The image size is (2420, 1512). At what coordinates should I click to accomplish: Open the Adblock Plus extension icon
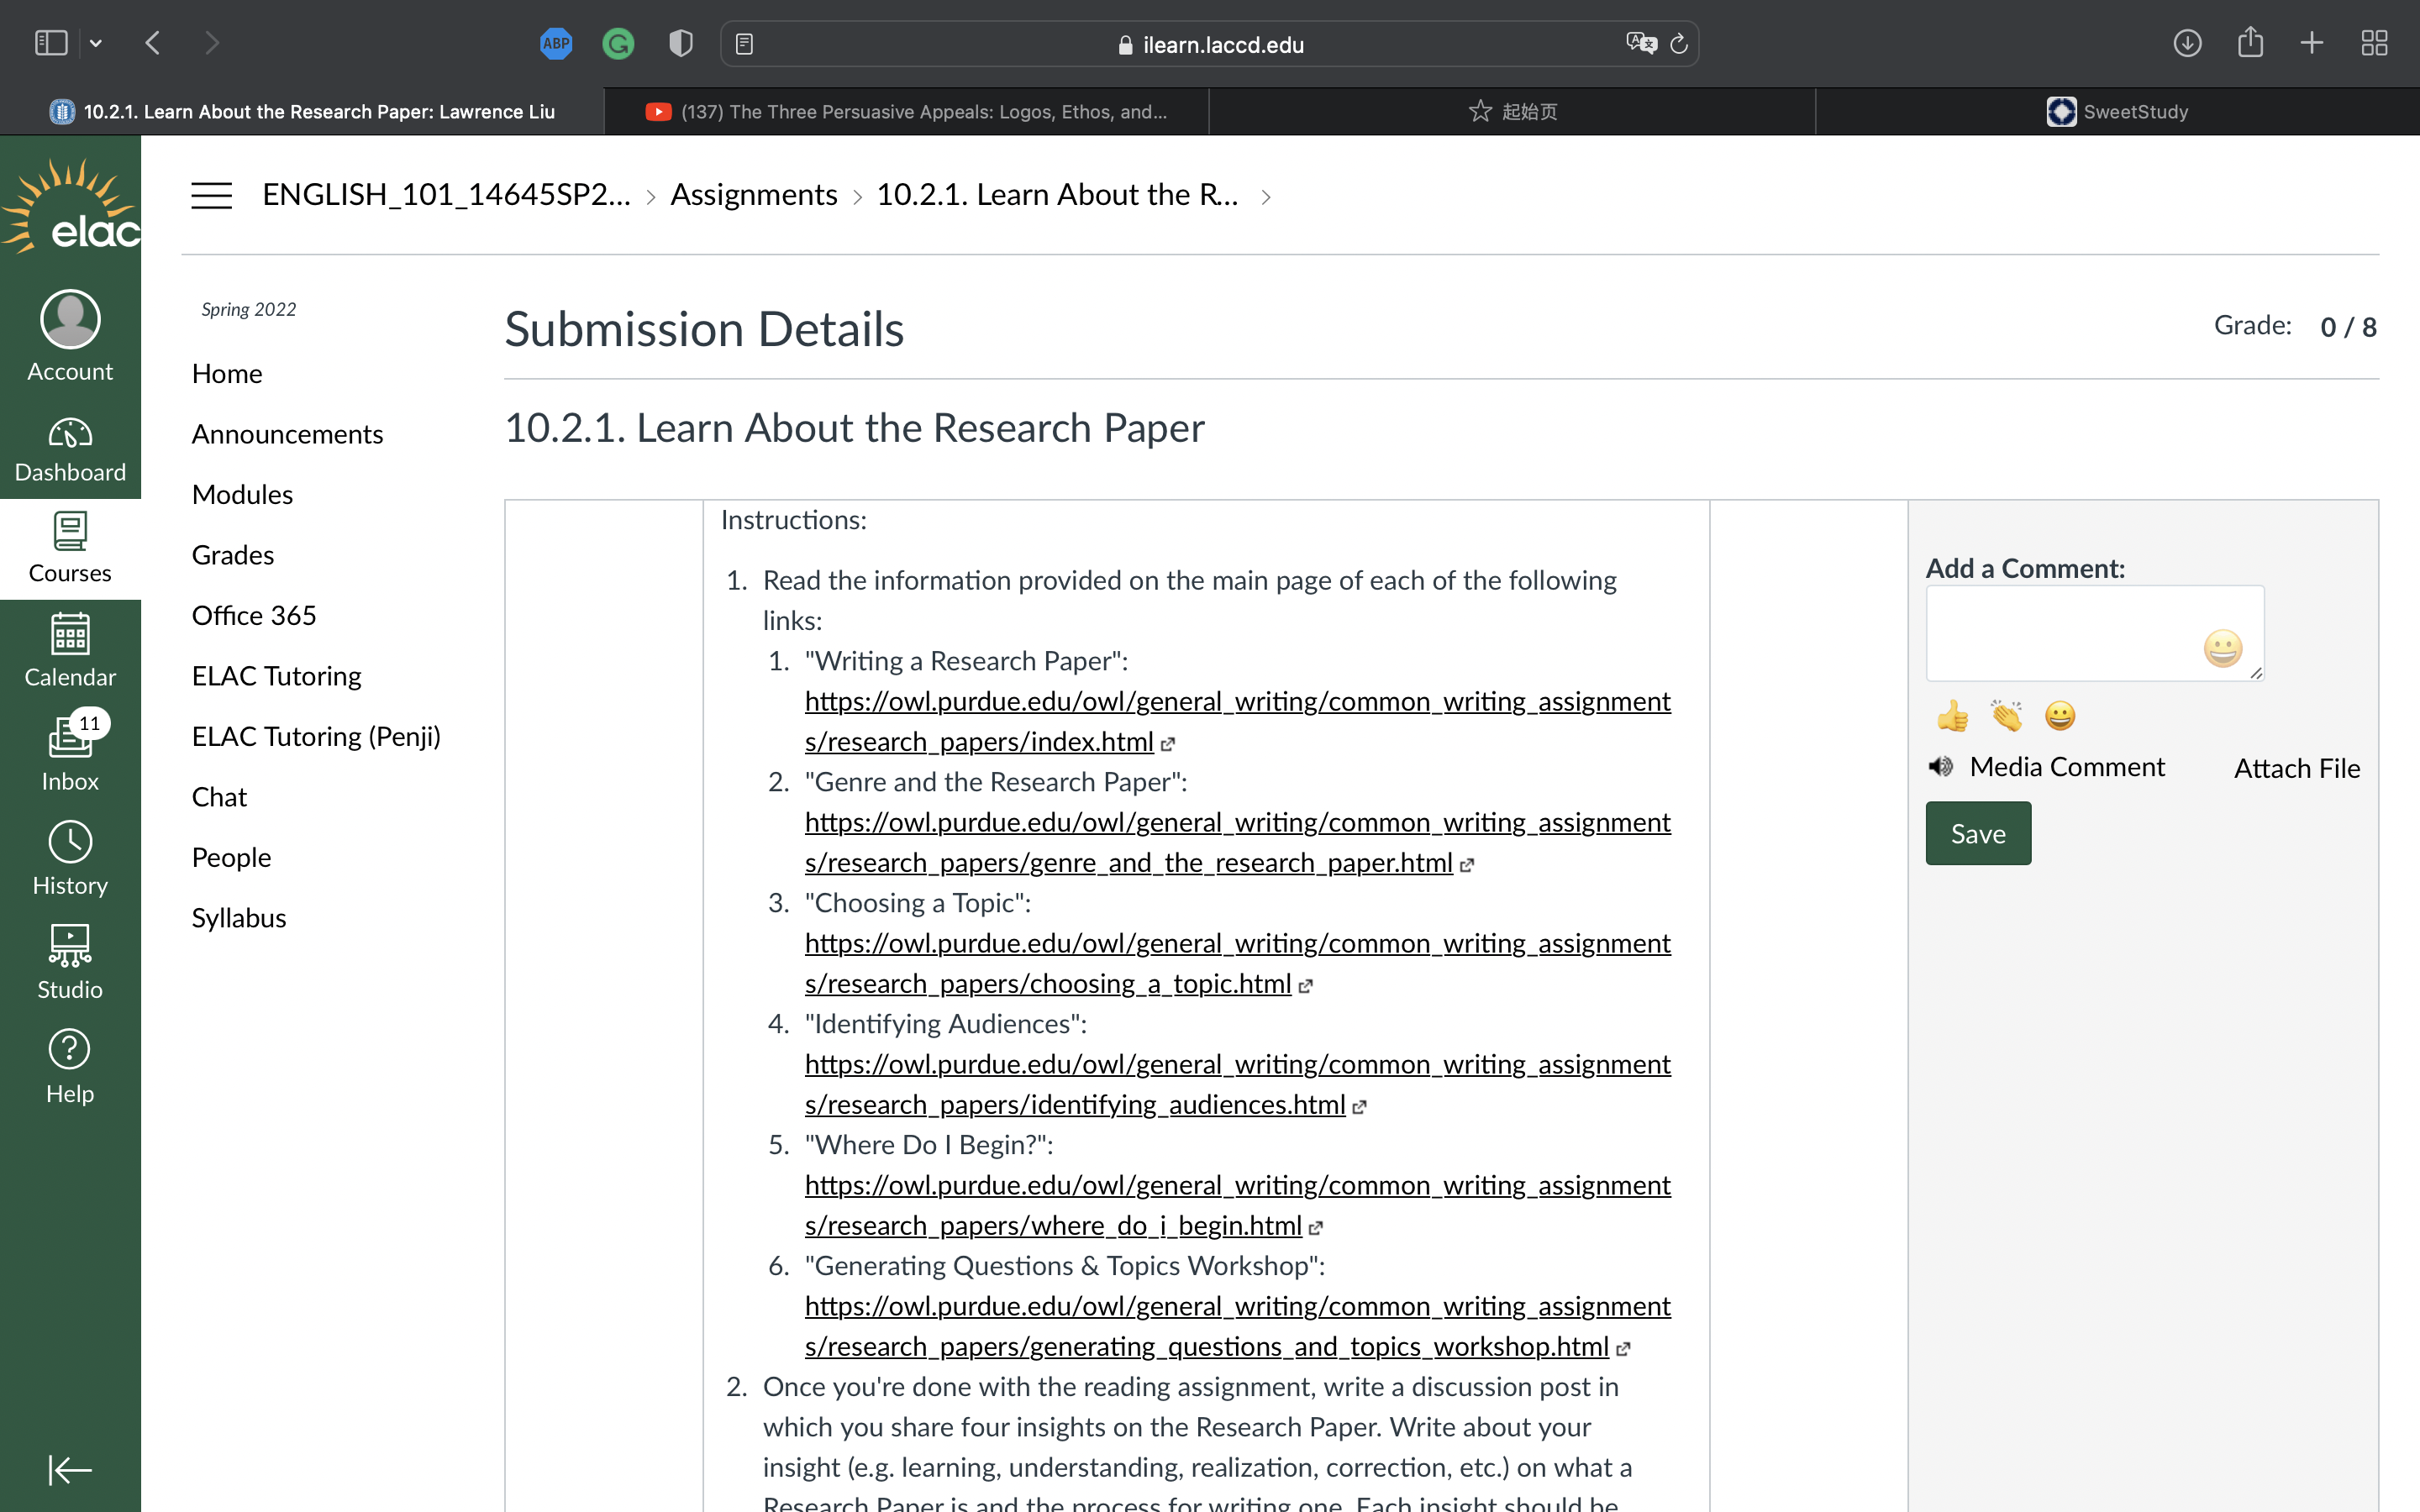click(556, 43)
